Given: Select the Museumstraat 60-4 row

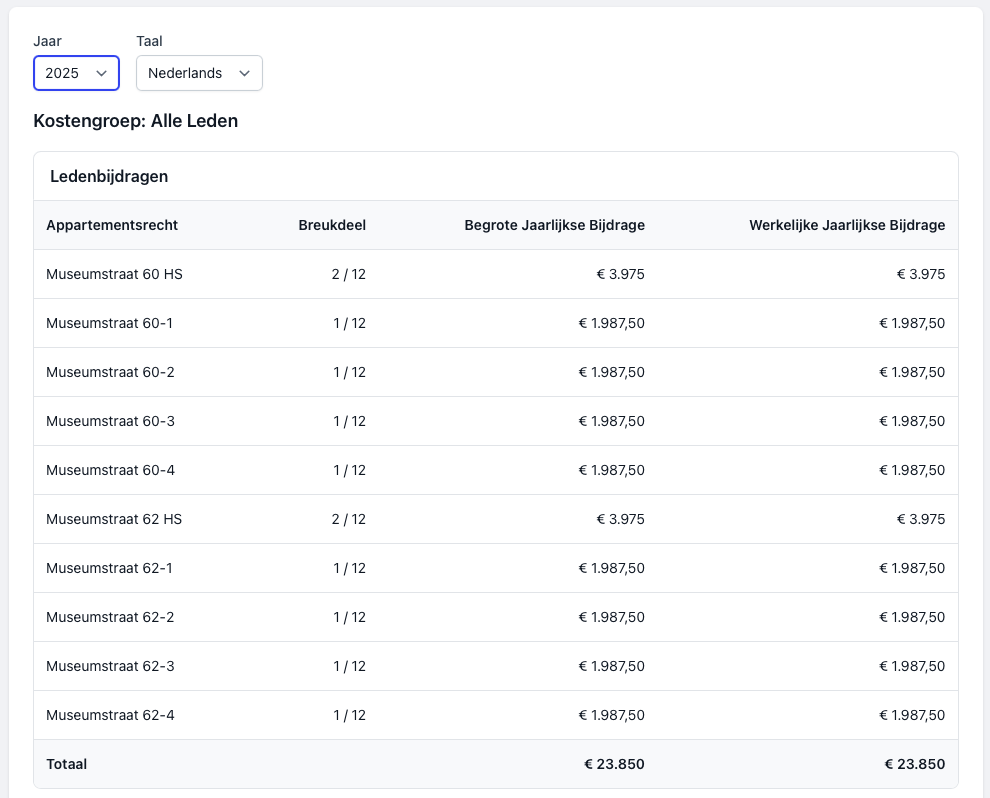Looking at the screenshot, I should point(110,470).
